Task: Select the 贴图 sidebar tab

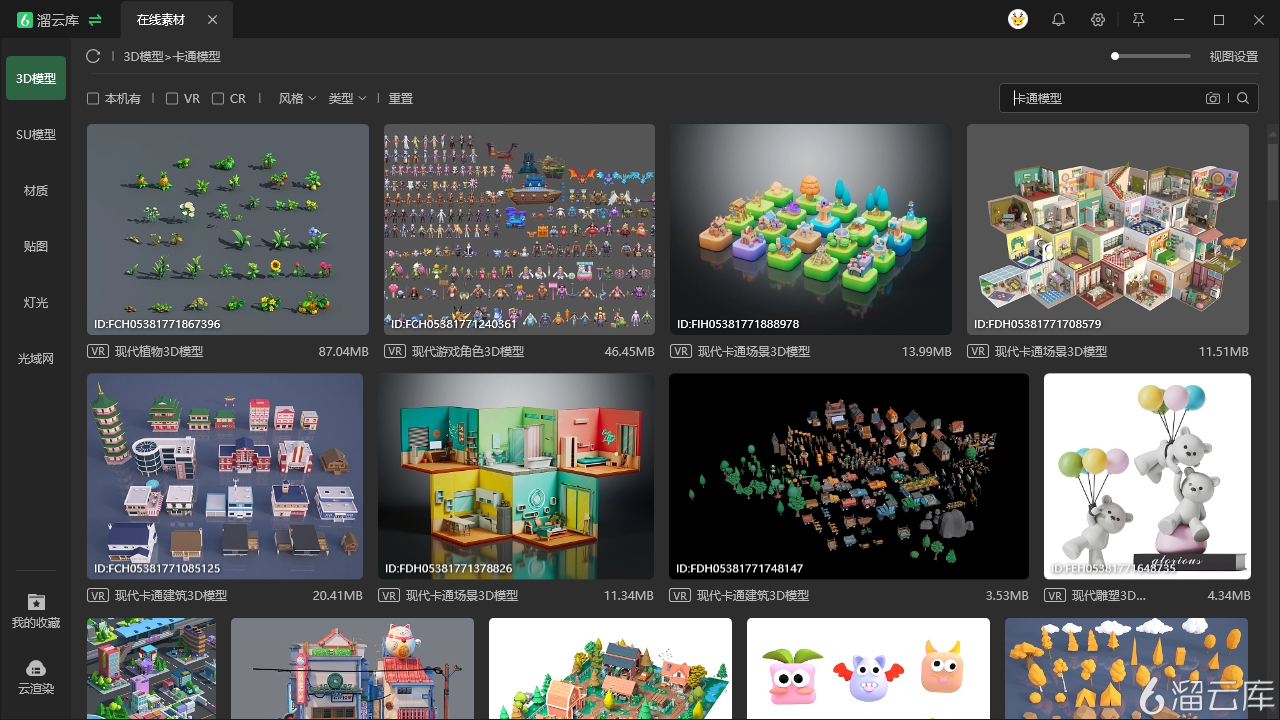Action: pyautogui.click(x=36, y=246)
